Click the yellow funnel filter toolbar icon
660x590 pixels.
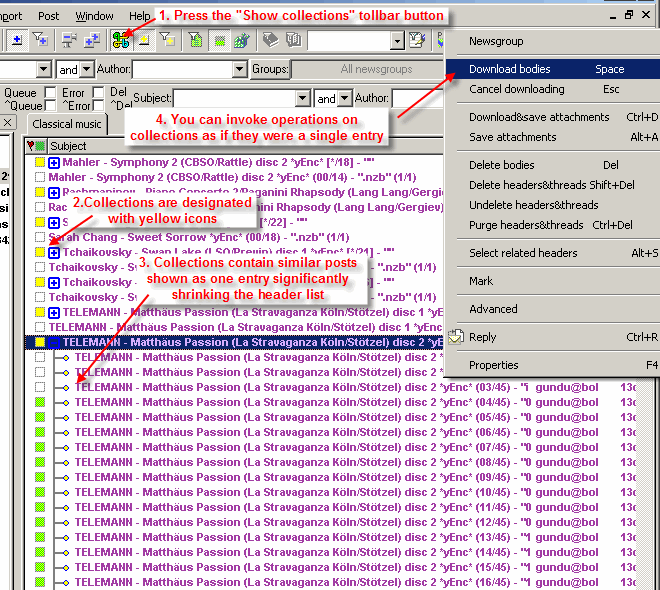[169, 40]
